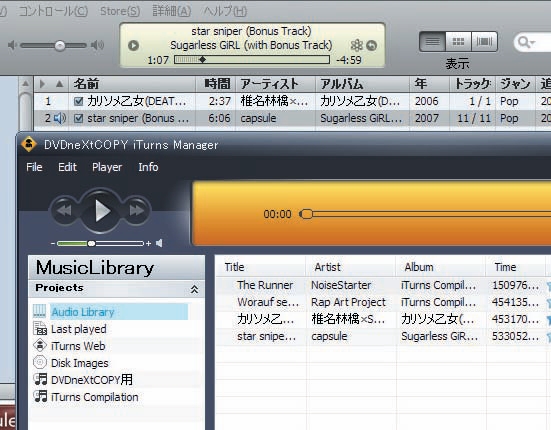The image size is (551, 430).
Task: Open the File menu in iTurns Manager
Action: point(34,167)
